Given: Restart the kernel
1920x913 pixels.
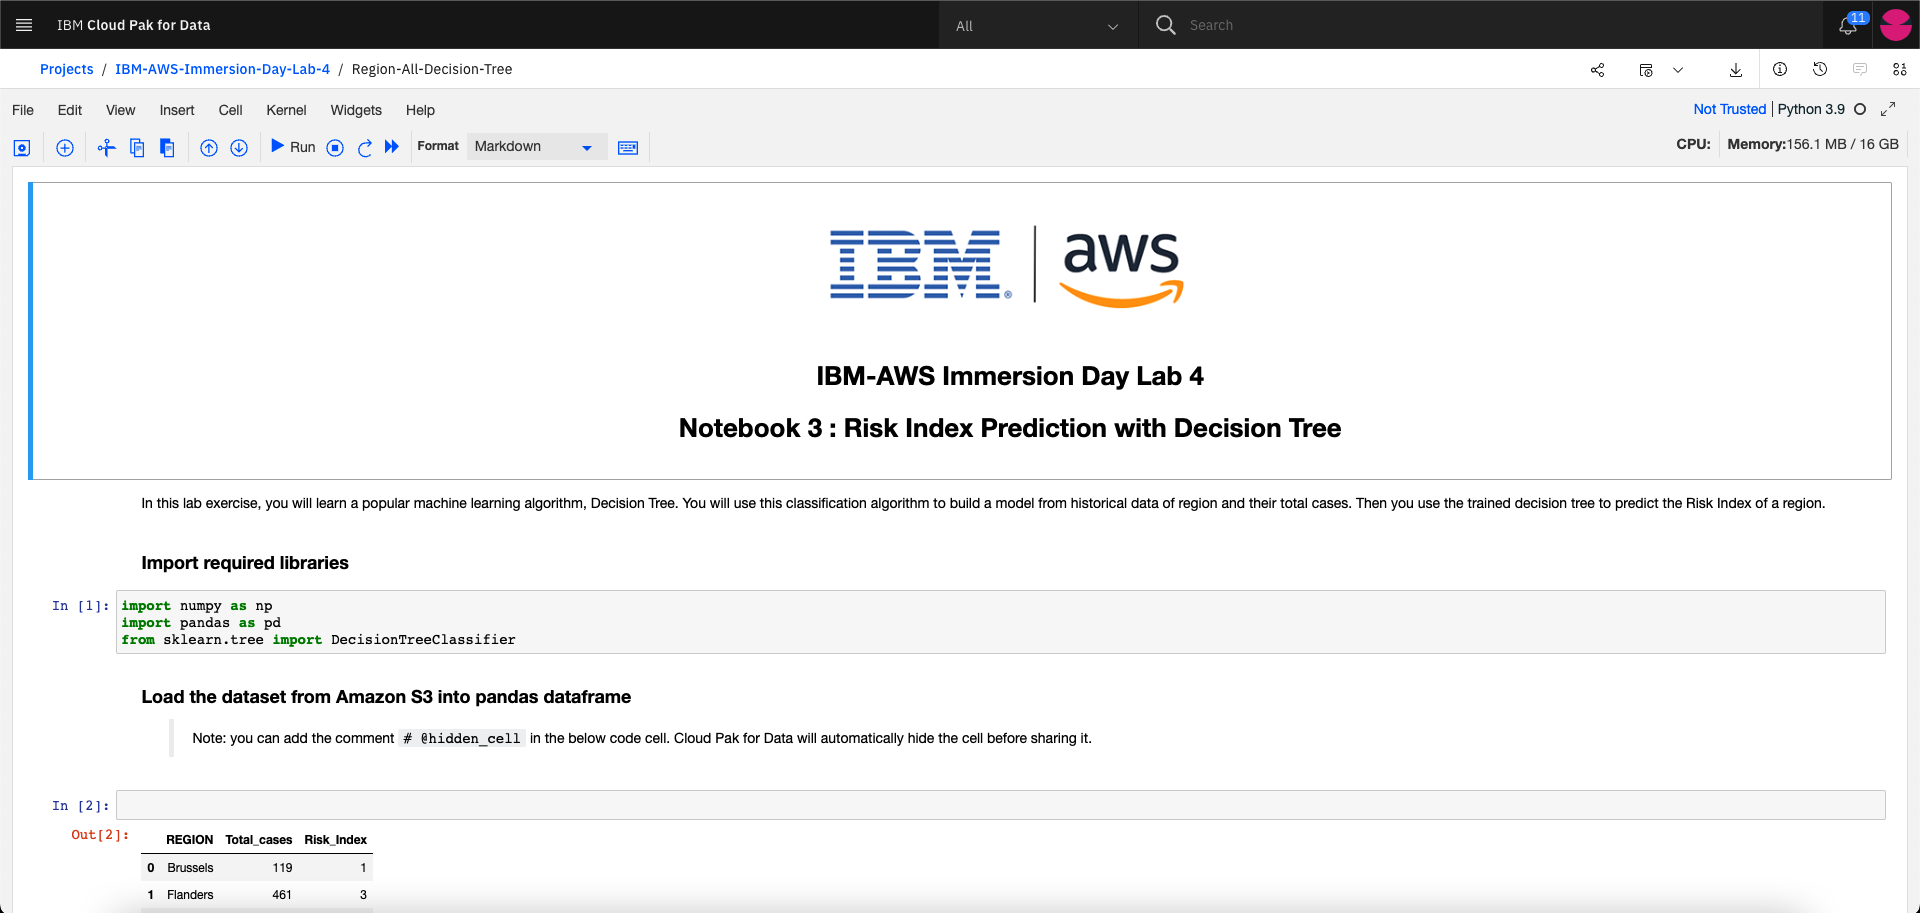Looking at the screenshot, I should pyautogui.click(x=365, y=148).
